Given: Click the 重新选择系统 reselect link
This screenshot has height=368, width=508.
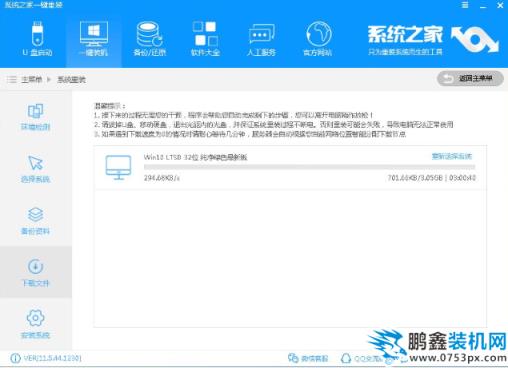Looking at the screenshot, I should tap(452, 156).
